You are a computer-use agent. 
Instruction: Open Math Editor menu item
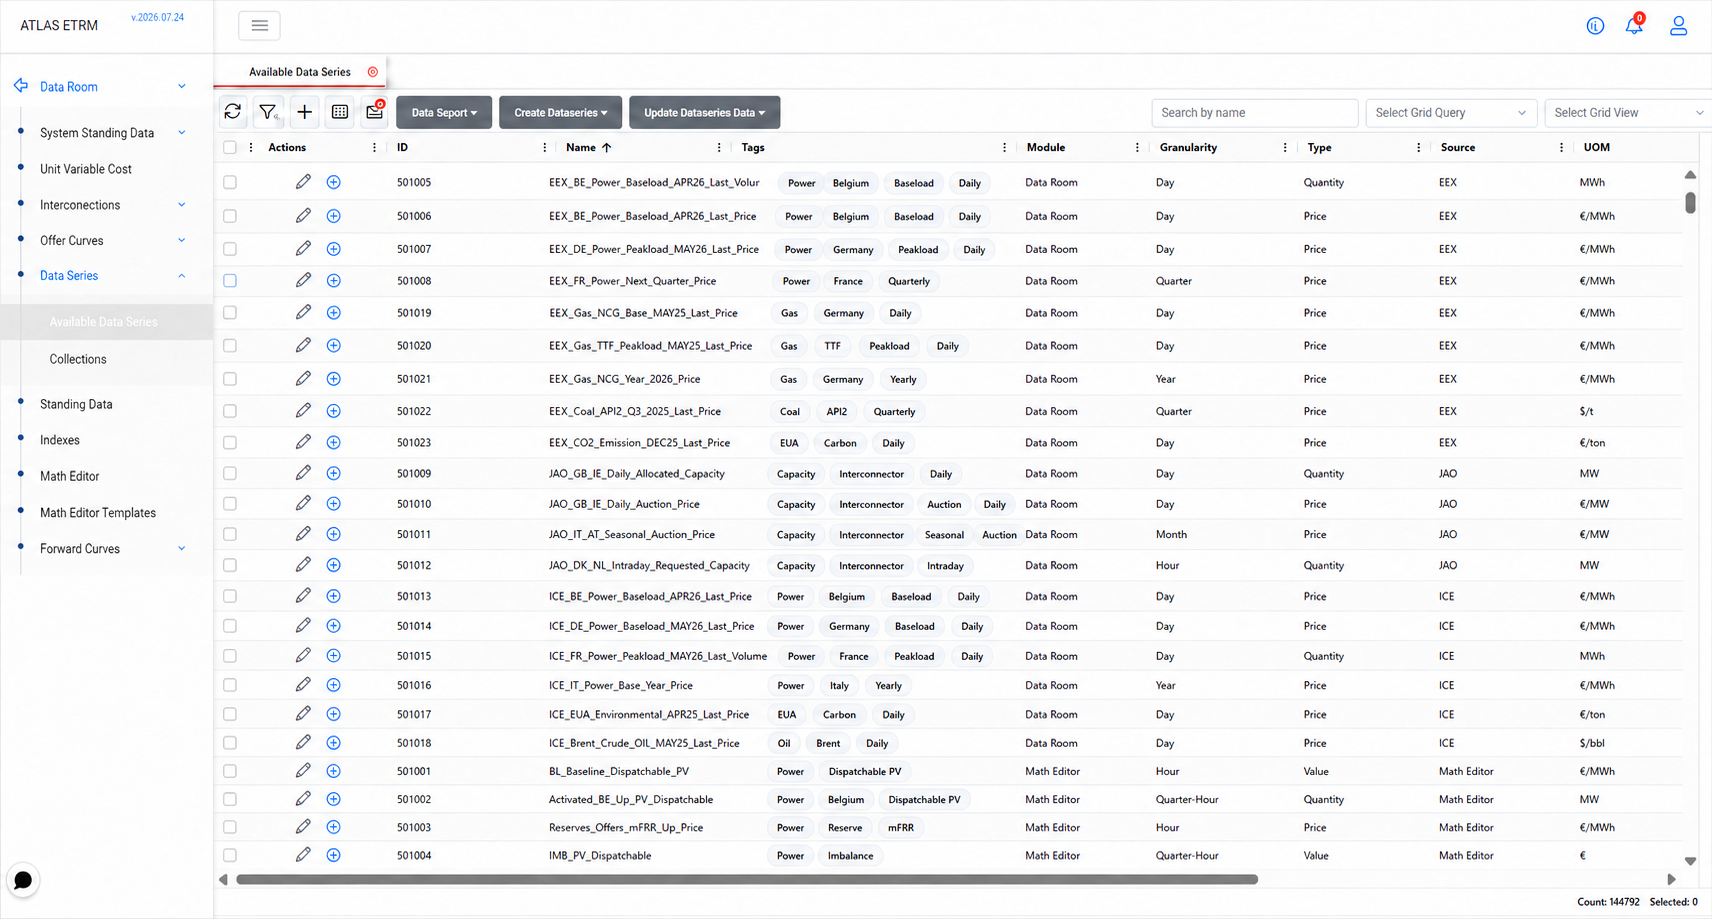[x=70, y=476]
